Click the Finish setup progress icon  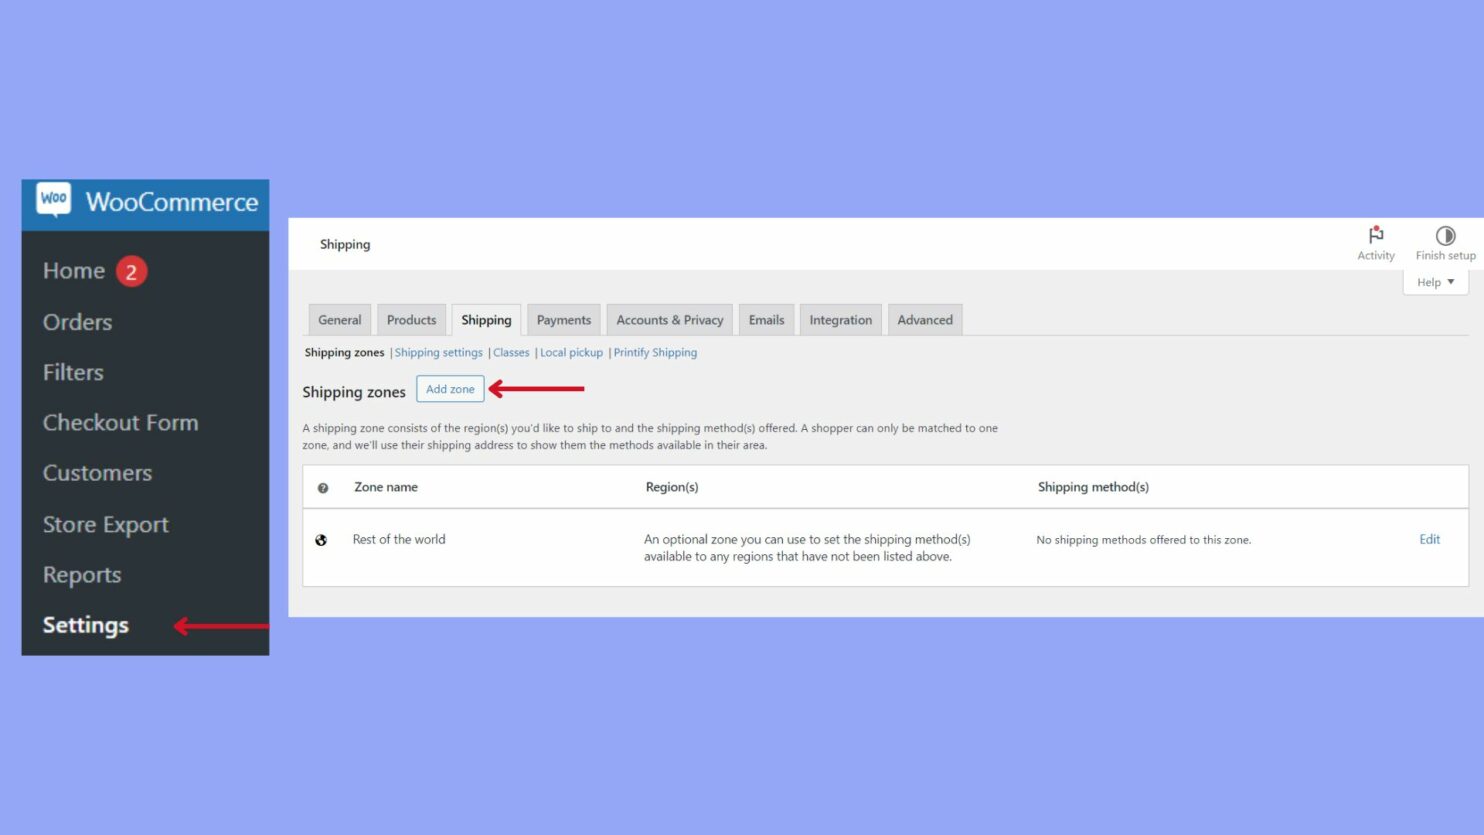point(1444,236)
